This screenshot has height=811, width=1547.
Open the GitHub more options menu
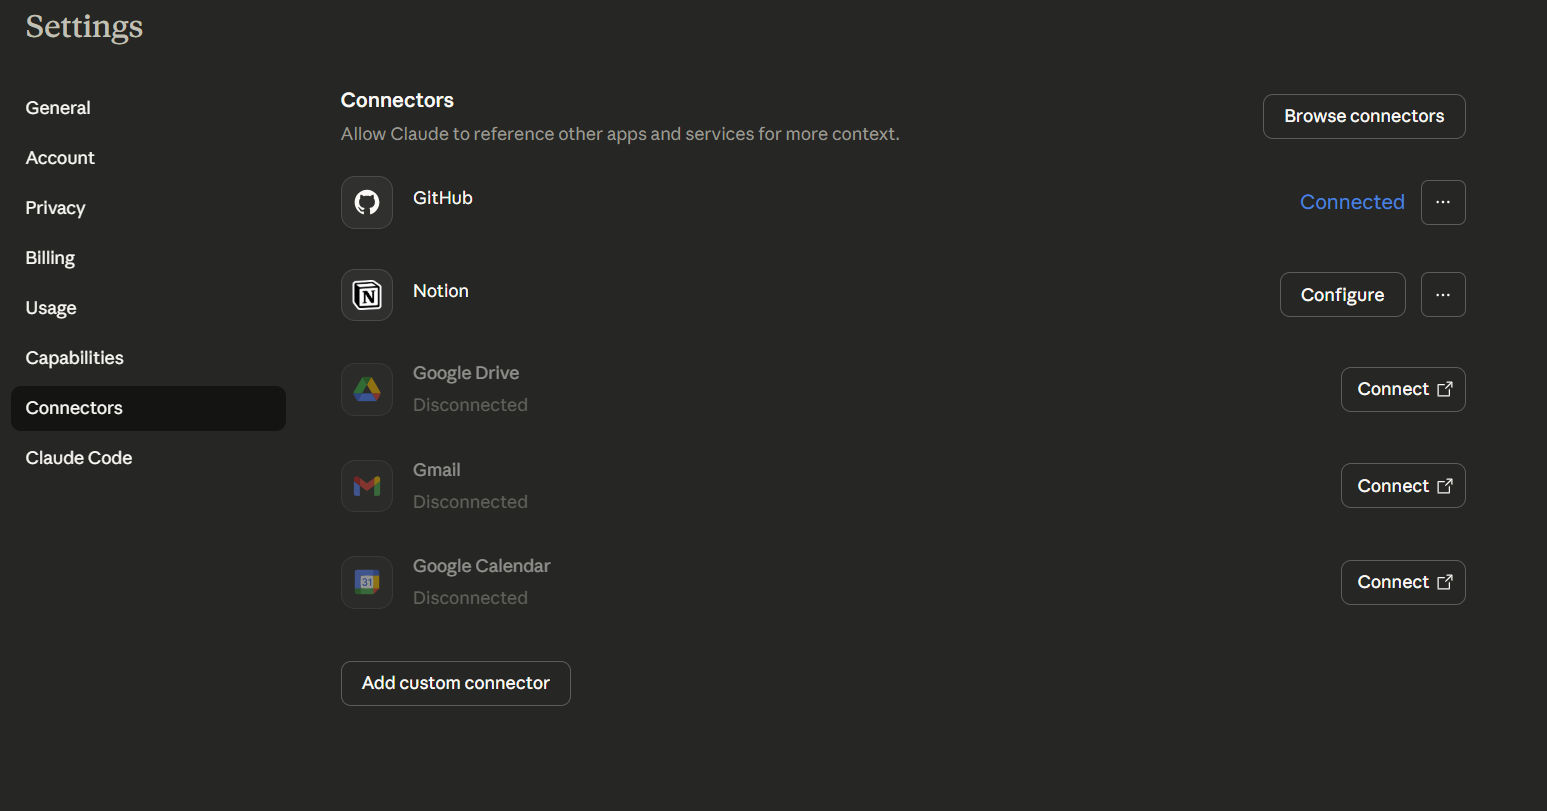pos(1443,202)
